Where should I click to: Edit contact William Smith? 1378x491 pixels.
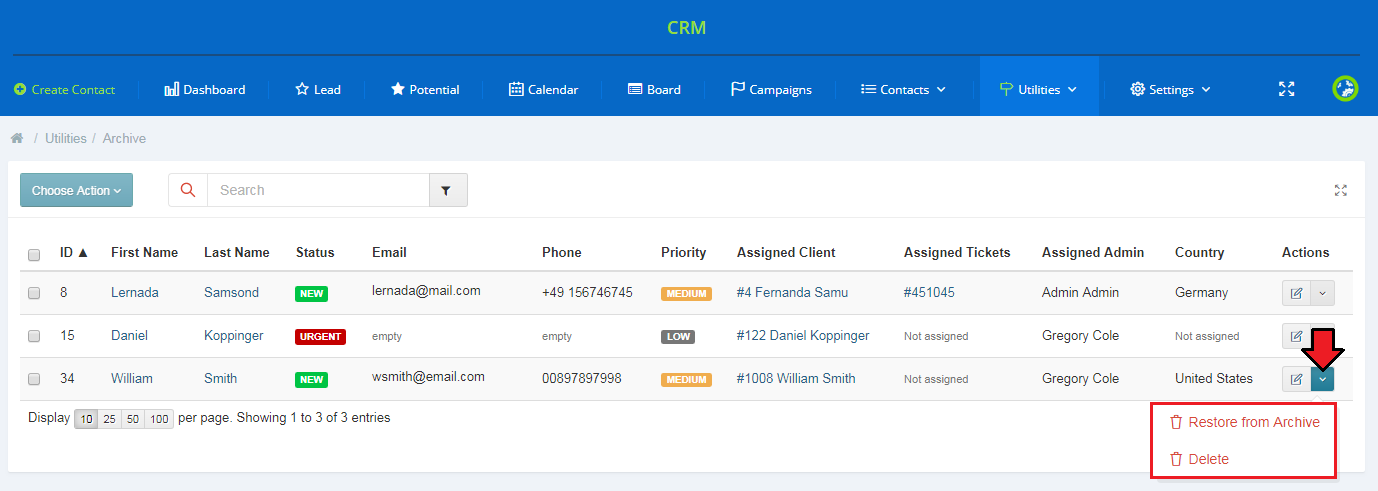click(x=1296, y=379)
